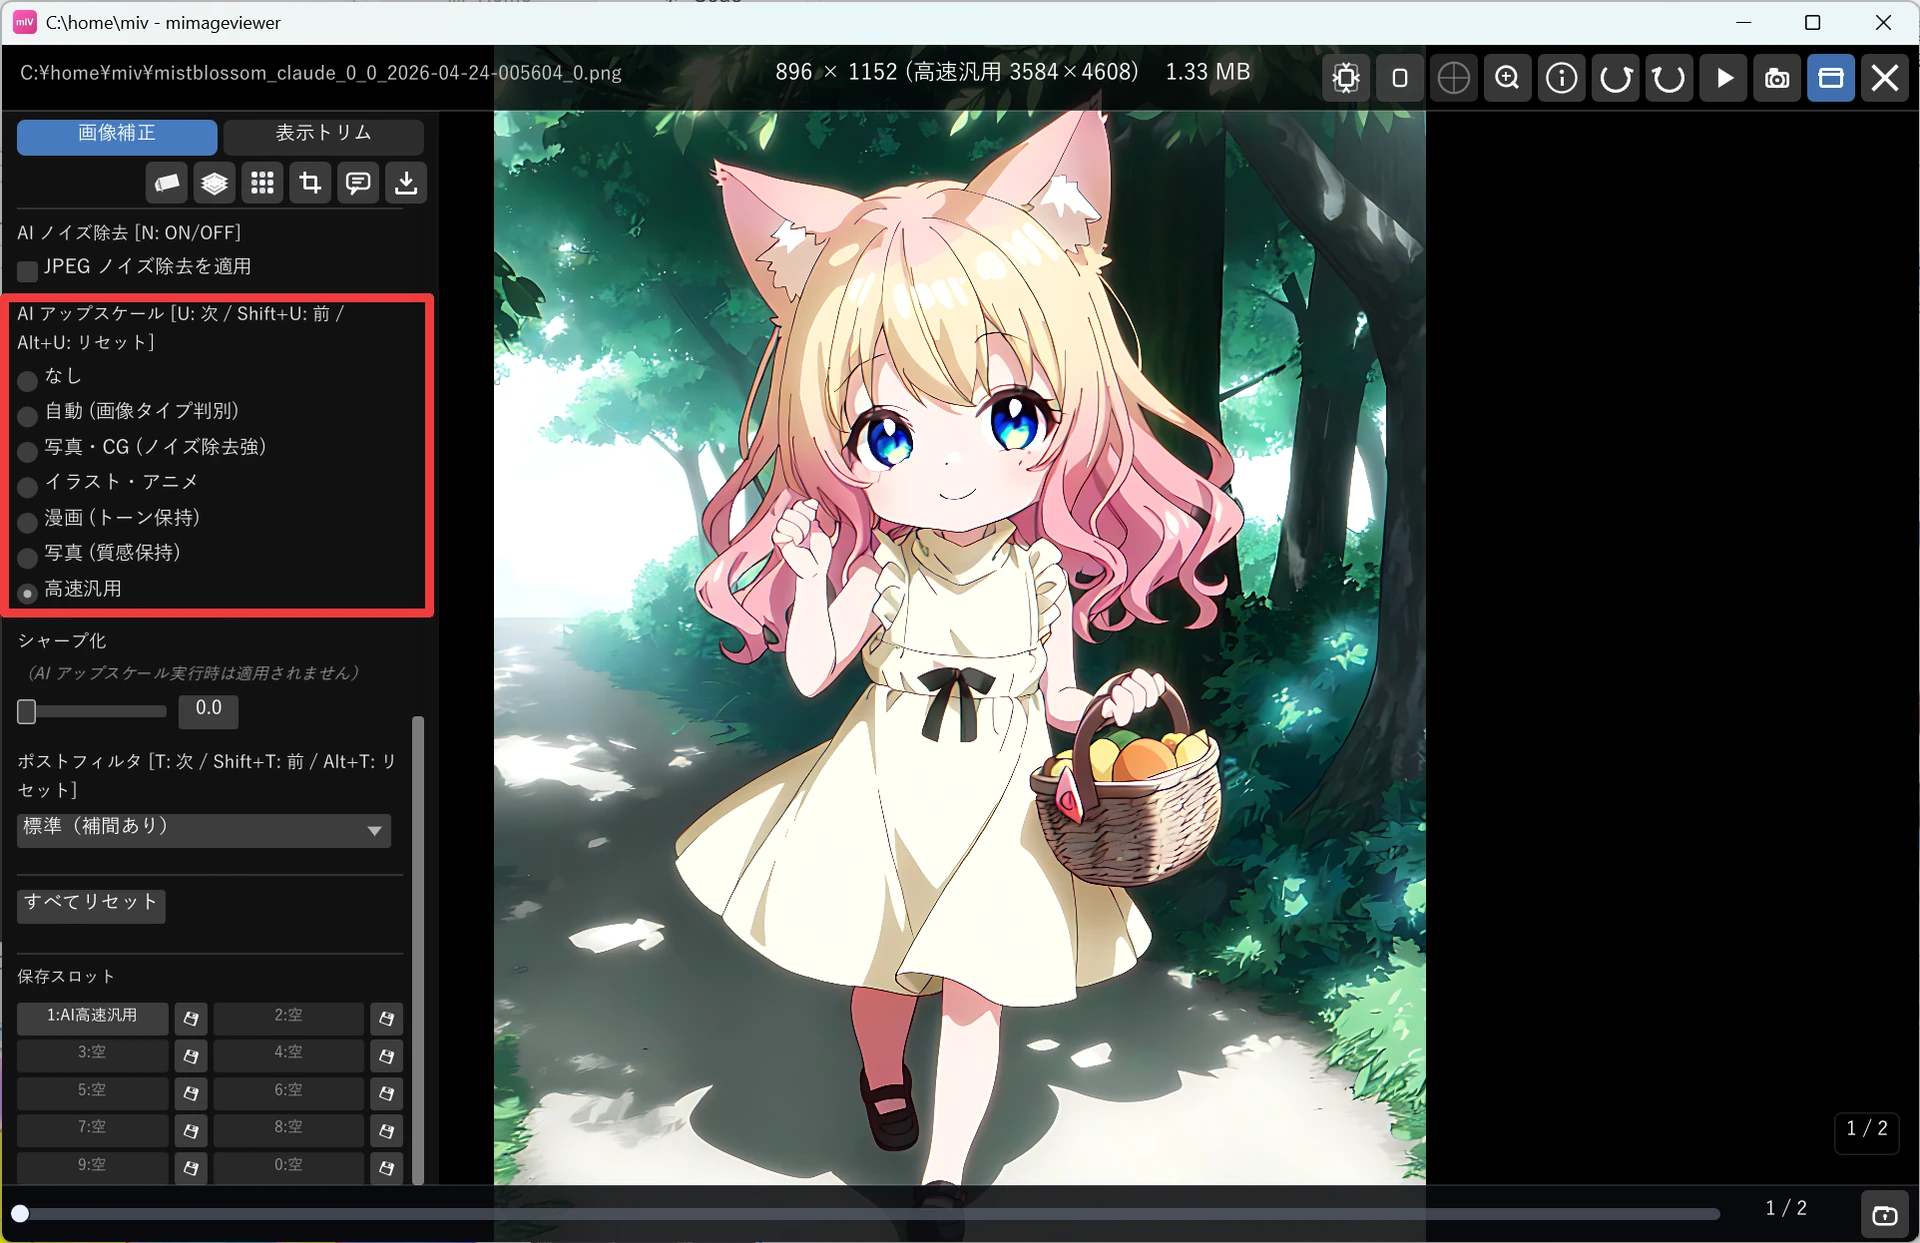Save to slot 5 using its disk icon

pyautogui.click(x=191, y=1094)
